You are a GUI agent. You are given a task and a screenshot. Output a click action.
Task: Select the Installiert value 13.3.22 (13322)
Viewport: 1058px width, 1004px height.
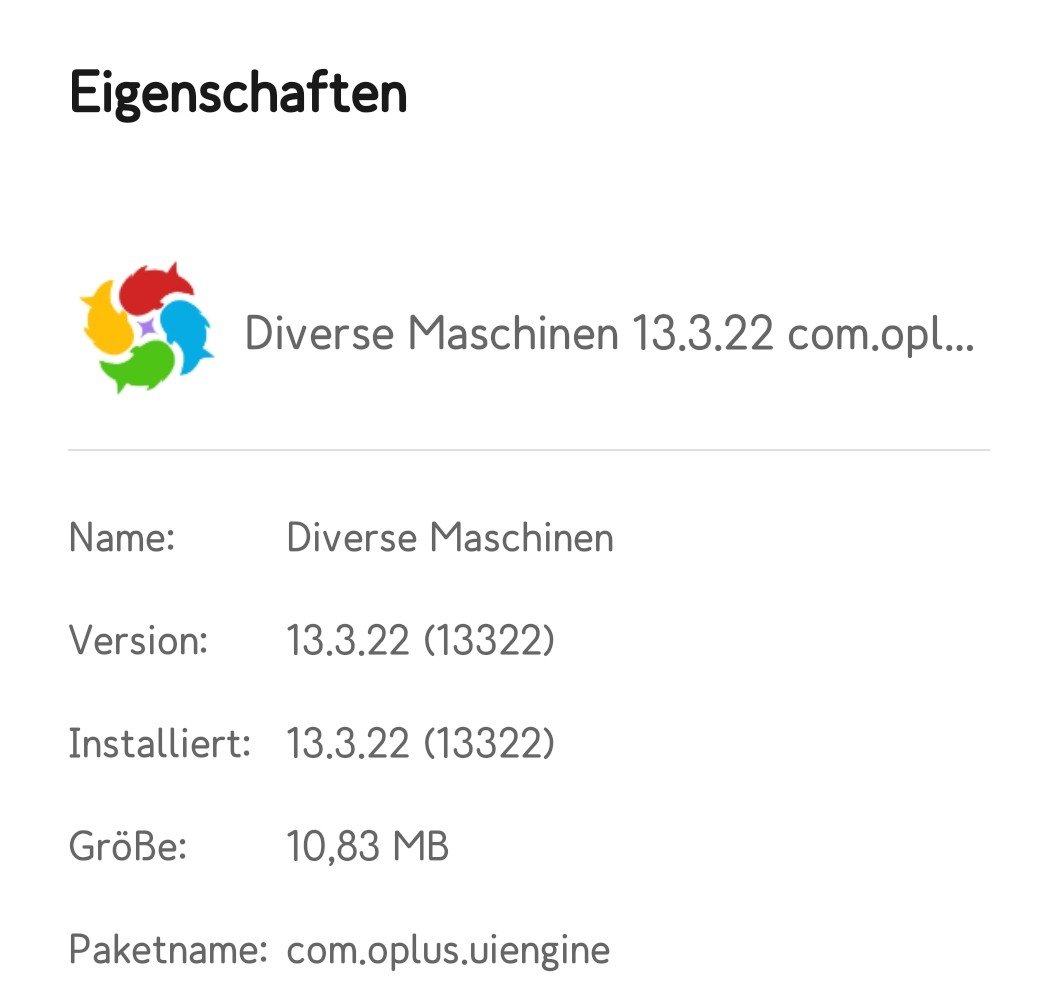420,744
